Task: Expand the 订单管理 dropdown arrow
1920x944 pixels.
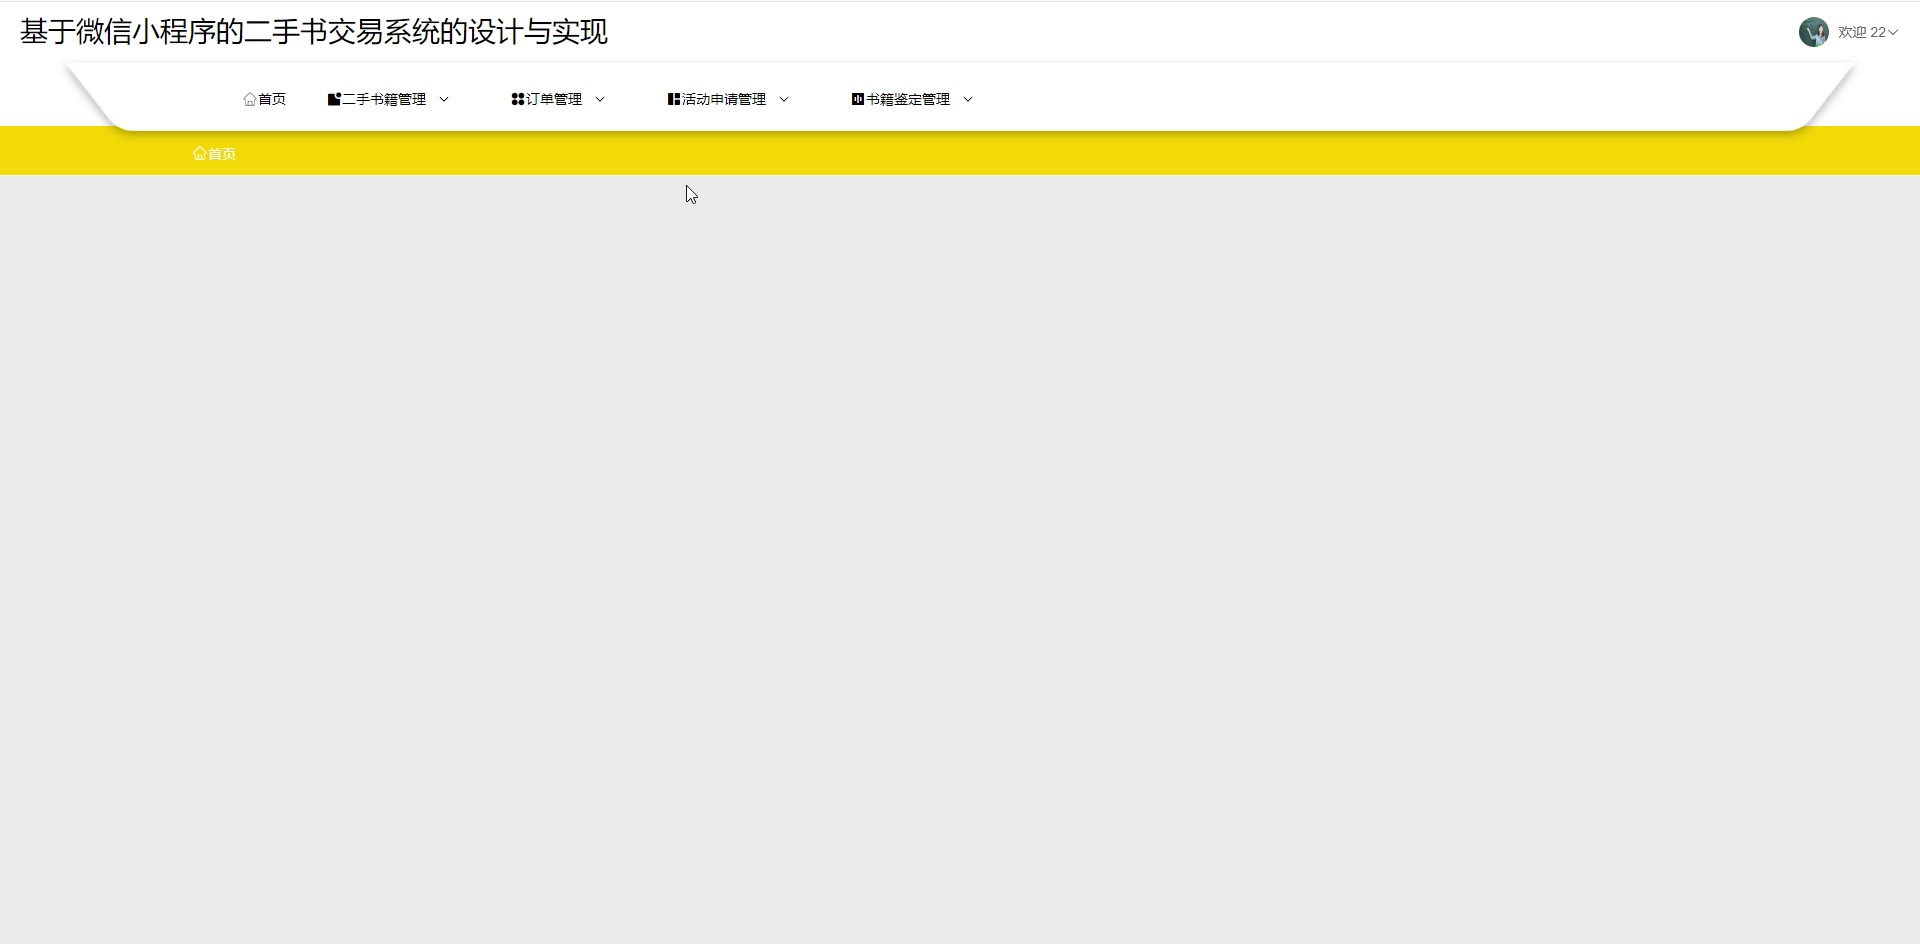Action: click(600, 99)
